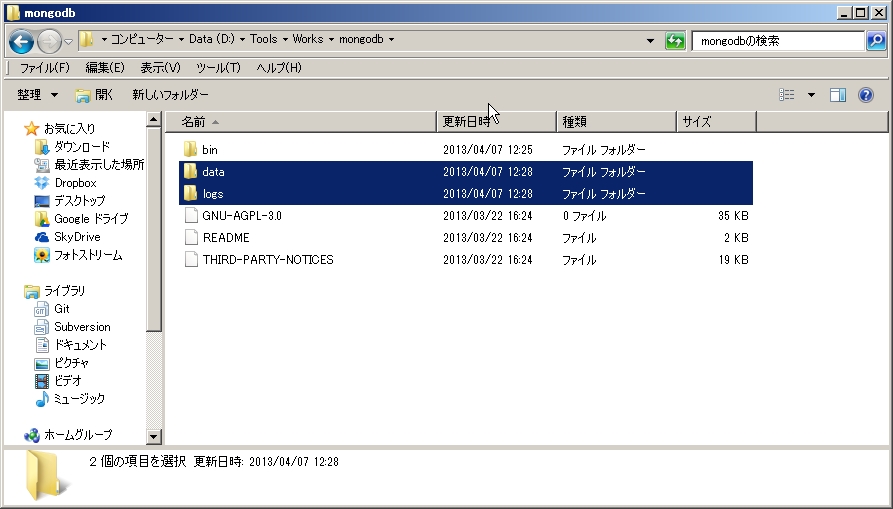This screenshot has height=509, width=893.
Task: Click the mongodbの検索 search field
Action: tap(777, 40)
